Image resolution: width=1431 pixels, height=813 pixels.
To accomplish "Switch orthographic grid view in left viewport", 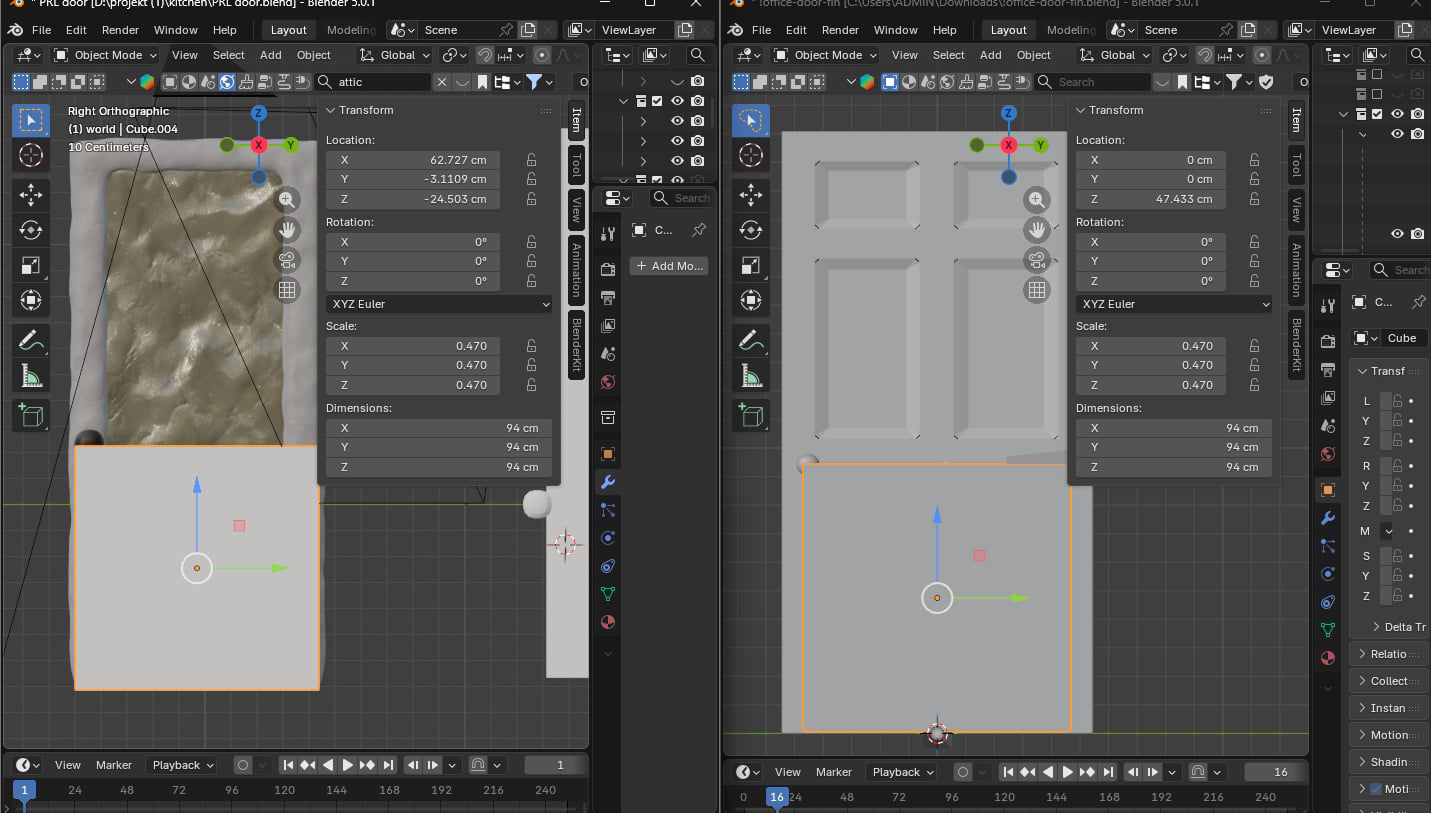I will point(287,290).
